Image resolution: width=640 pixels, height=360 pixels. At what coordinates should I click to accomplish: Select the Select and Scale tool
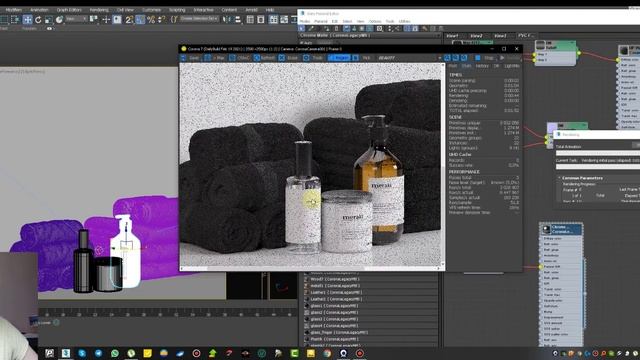point(49,19)
